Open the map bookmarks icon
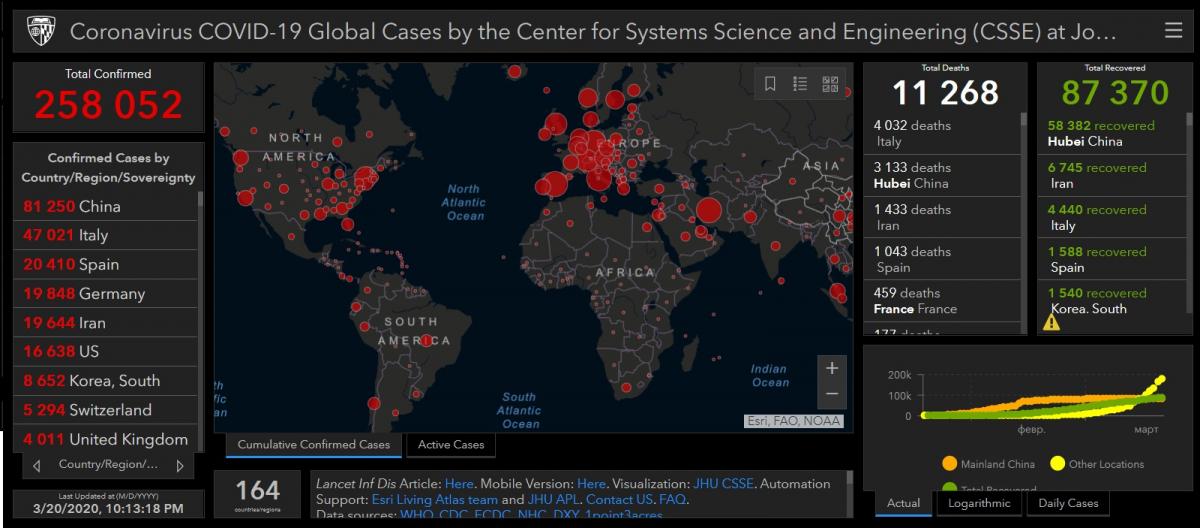This screenshot has height=528, width=1200. click(770, 84)
